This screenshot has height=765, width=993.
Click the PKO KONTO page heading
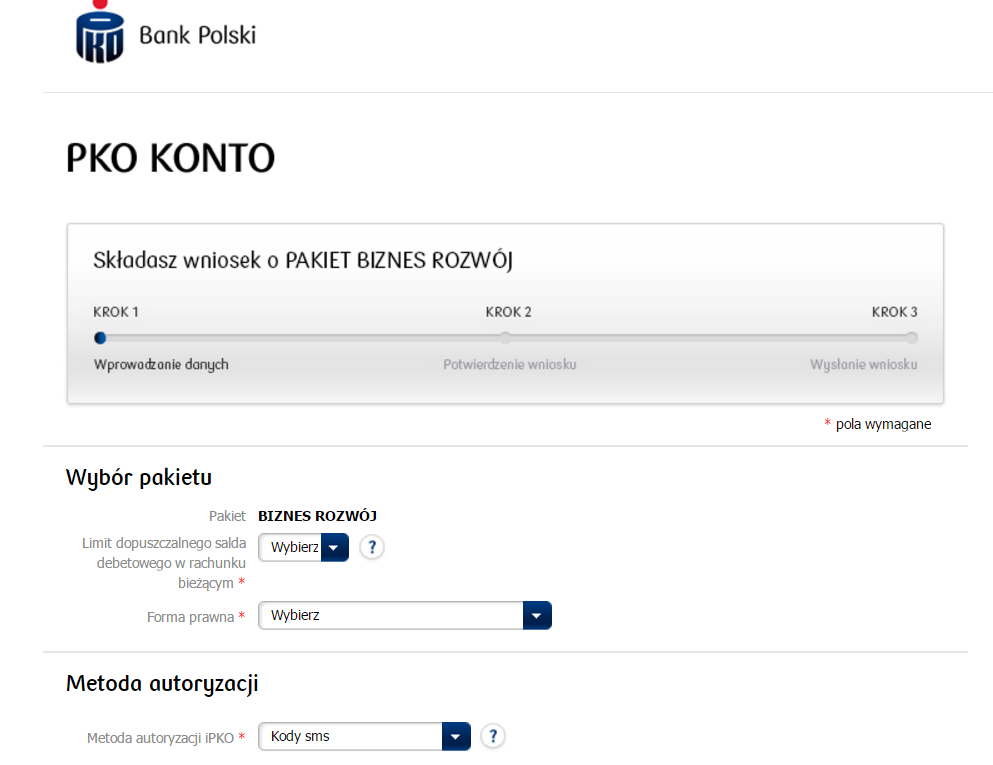tap(170, 158)
